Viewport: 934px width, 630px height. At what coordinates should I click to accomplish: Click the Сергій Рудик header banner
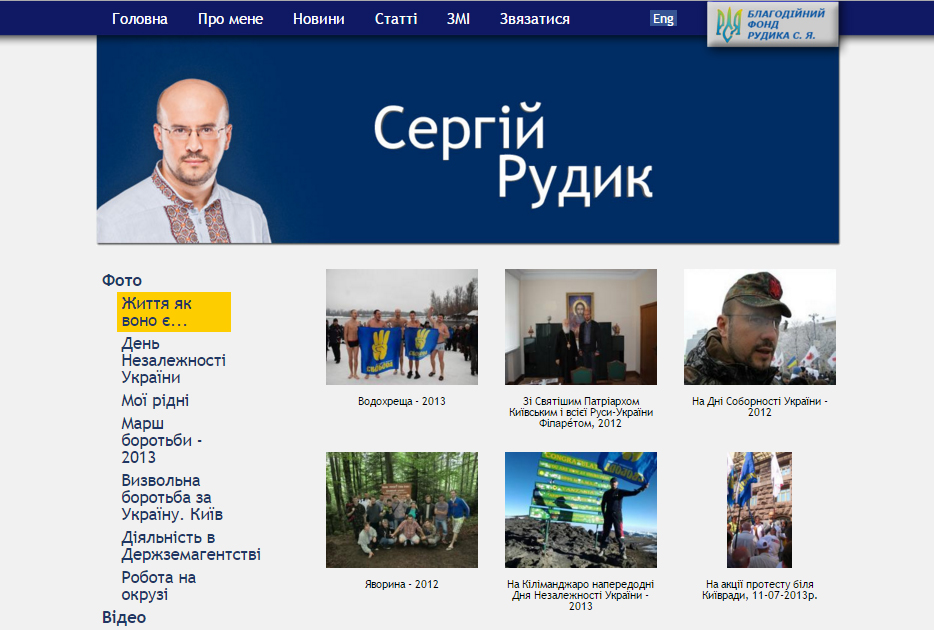[x=468, y=140]
